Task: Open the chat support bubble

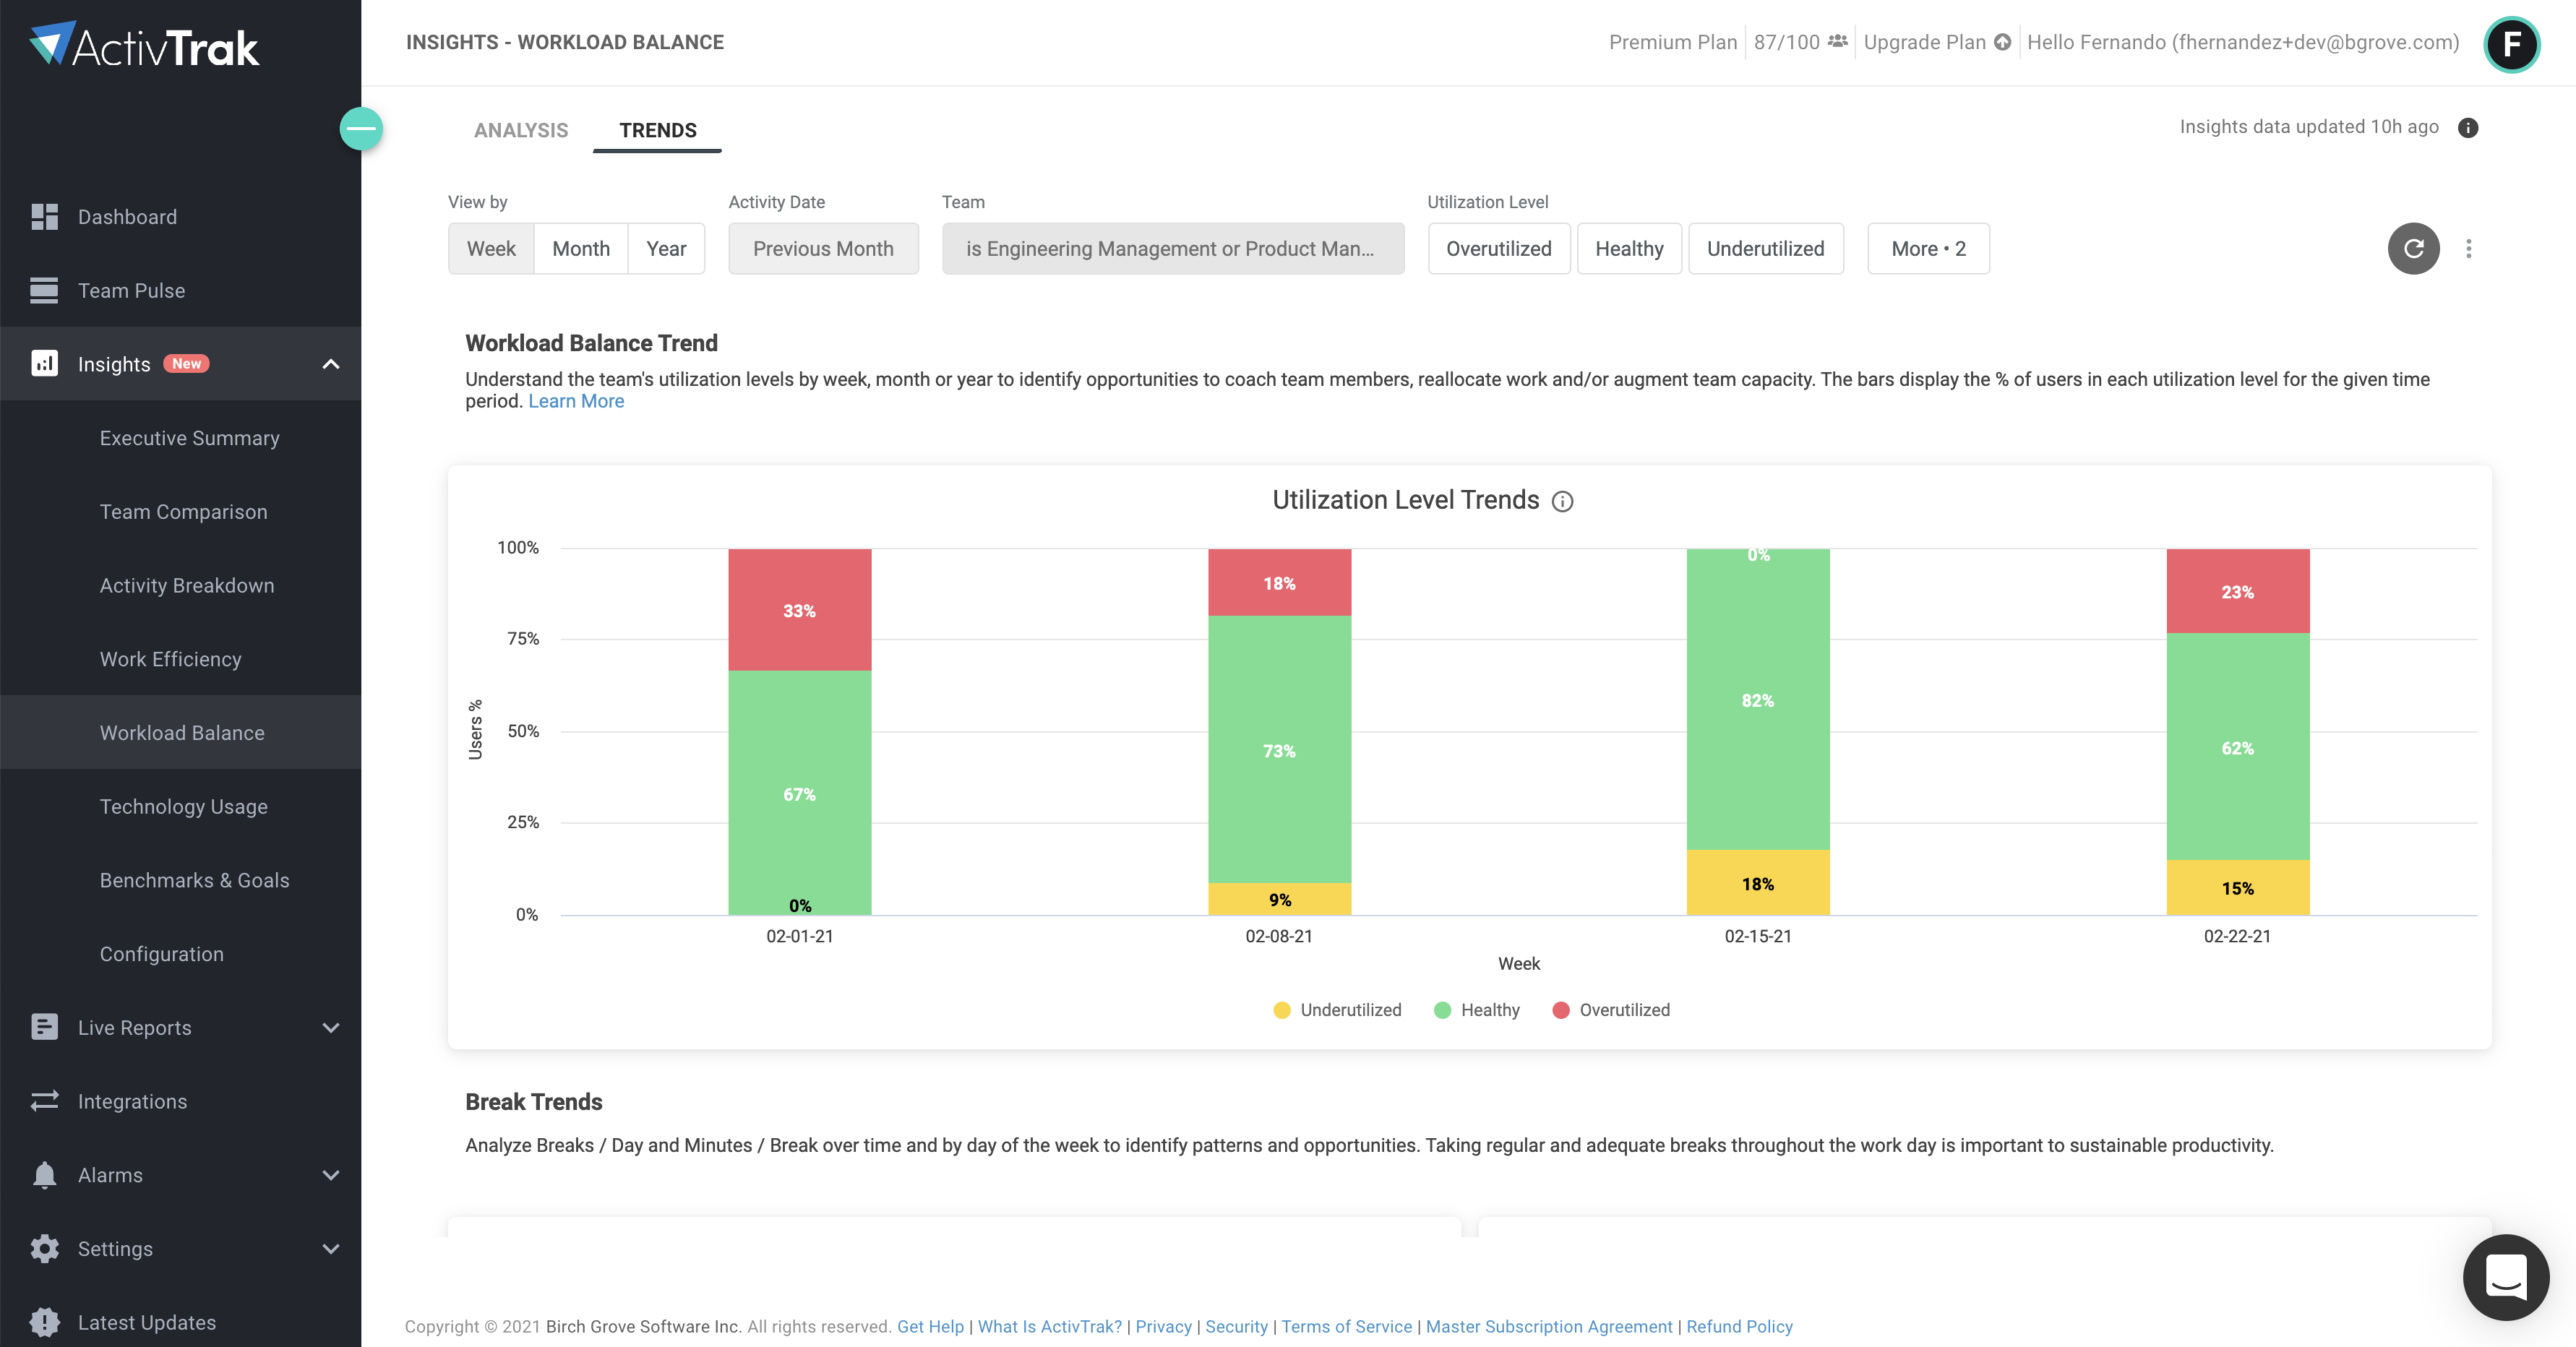Action: (x=2506, y=1277)
